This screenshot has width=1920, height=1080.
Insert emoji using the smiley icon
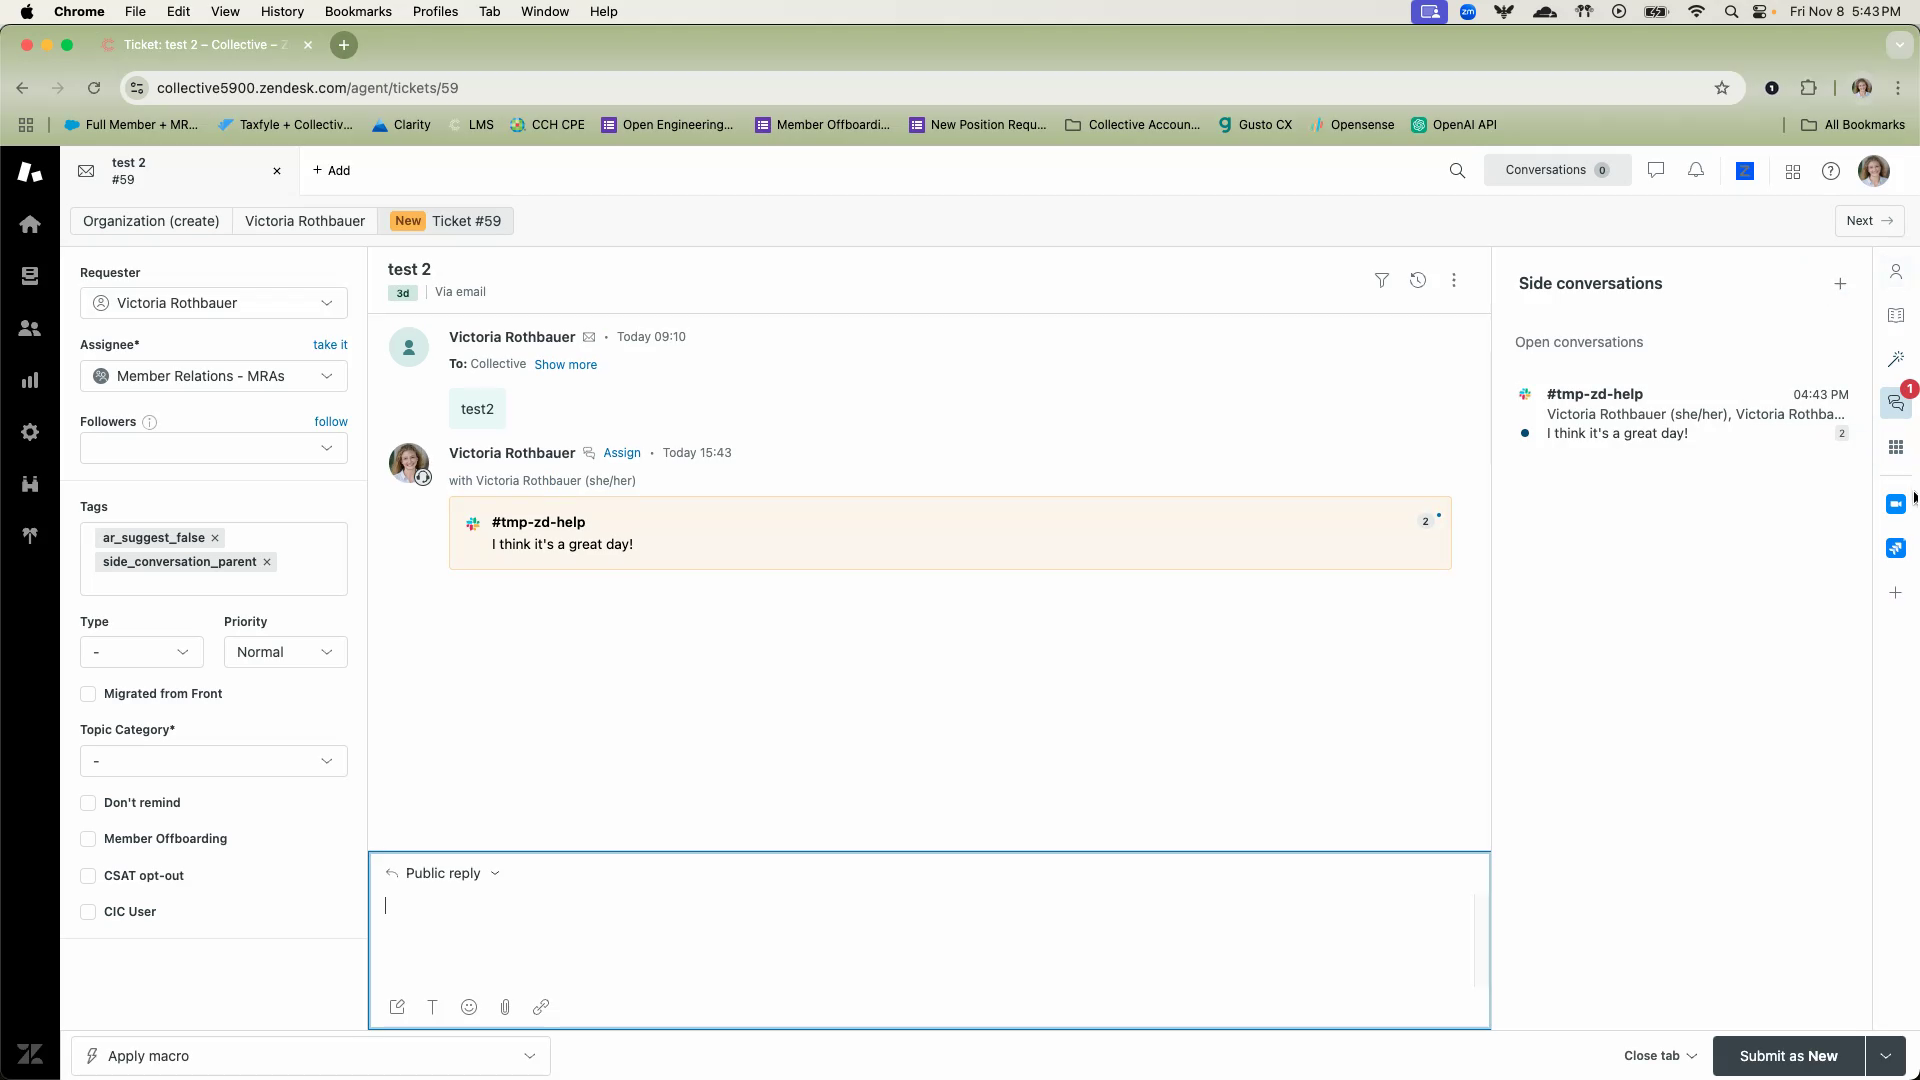pos(469,1007)
